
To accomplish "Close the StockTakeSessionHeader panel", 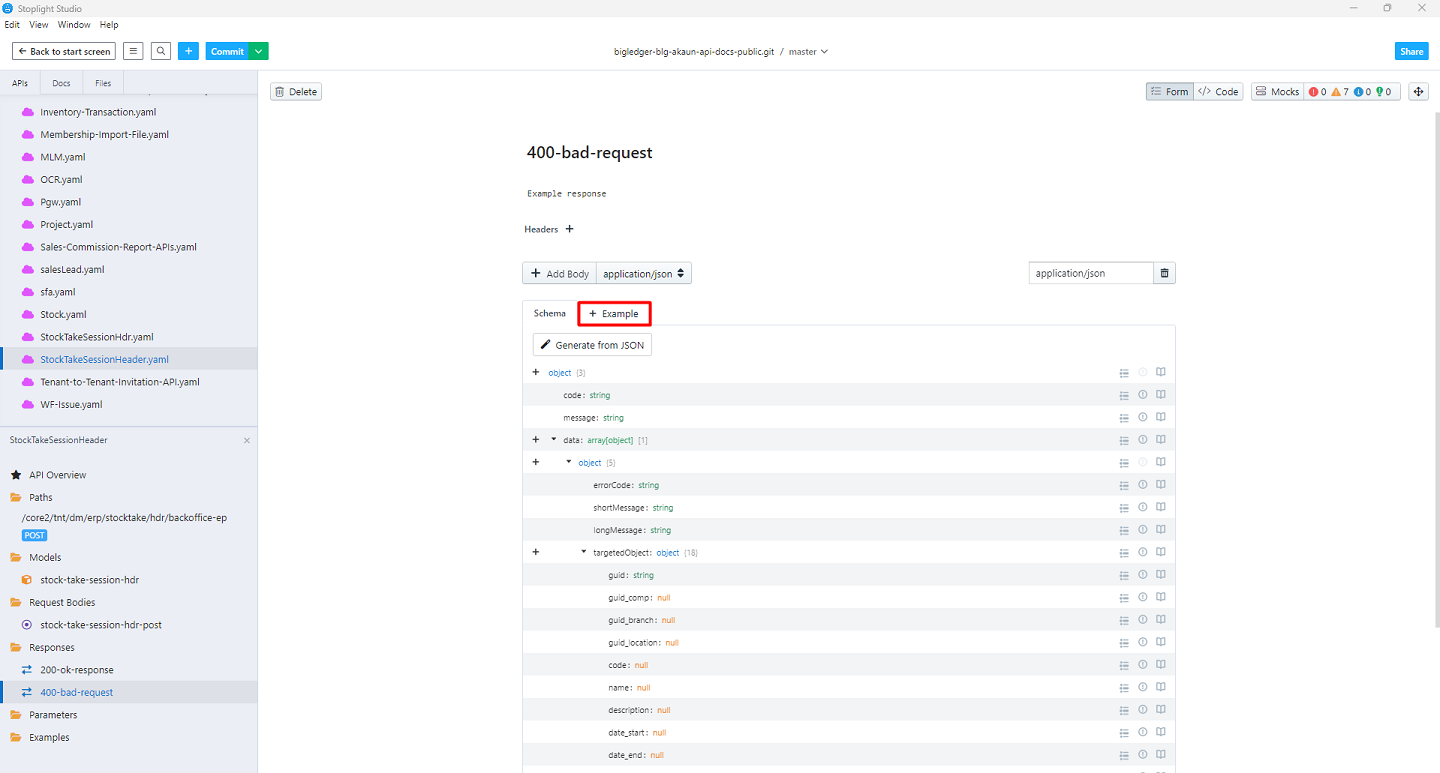I will tap(247, 440).
